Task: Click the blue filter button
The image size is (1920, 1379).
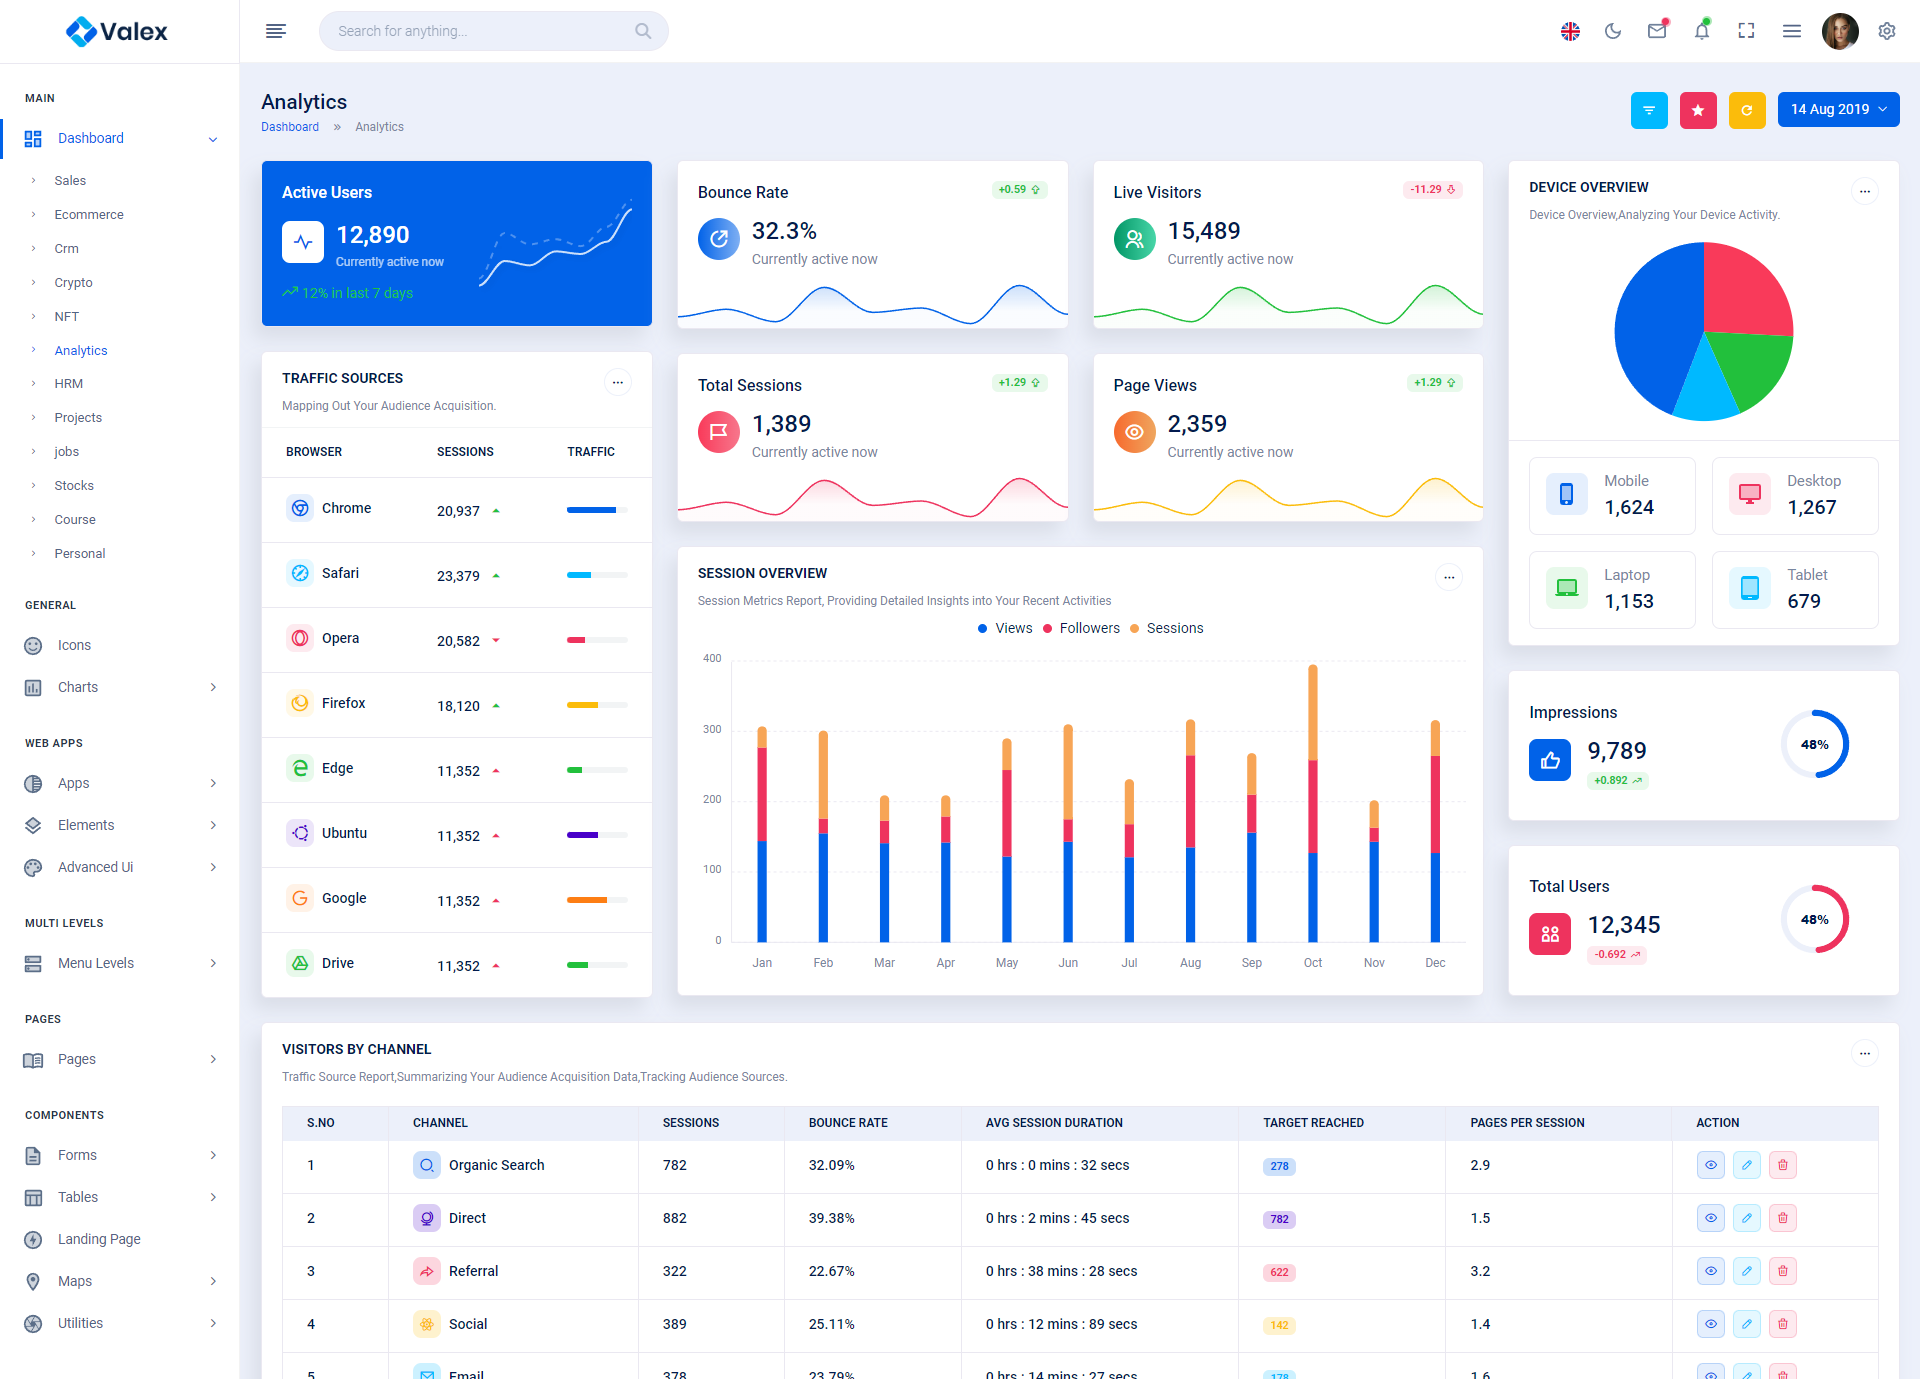Action: [x=1649, y=110]
